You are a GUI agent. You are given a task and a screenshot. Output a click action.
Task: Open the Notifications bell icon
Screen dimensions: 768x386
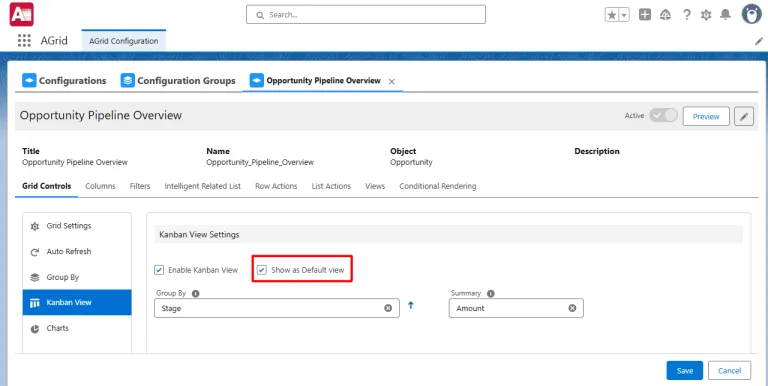click(x=725, y=15)
